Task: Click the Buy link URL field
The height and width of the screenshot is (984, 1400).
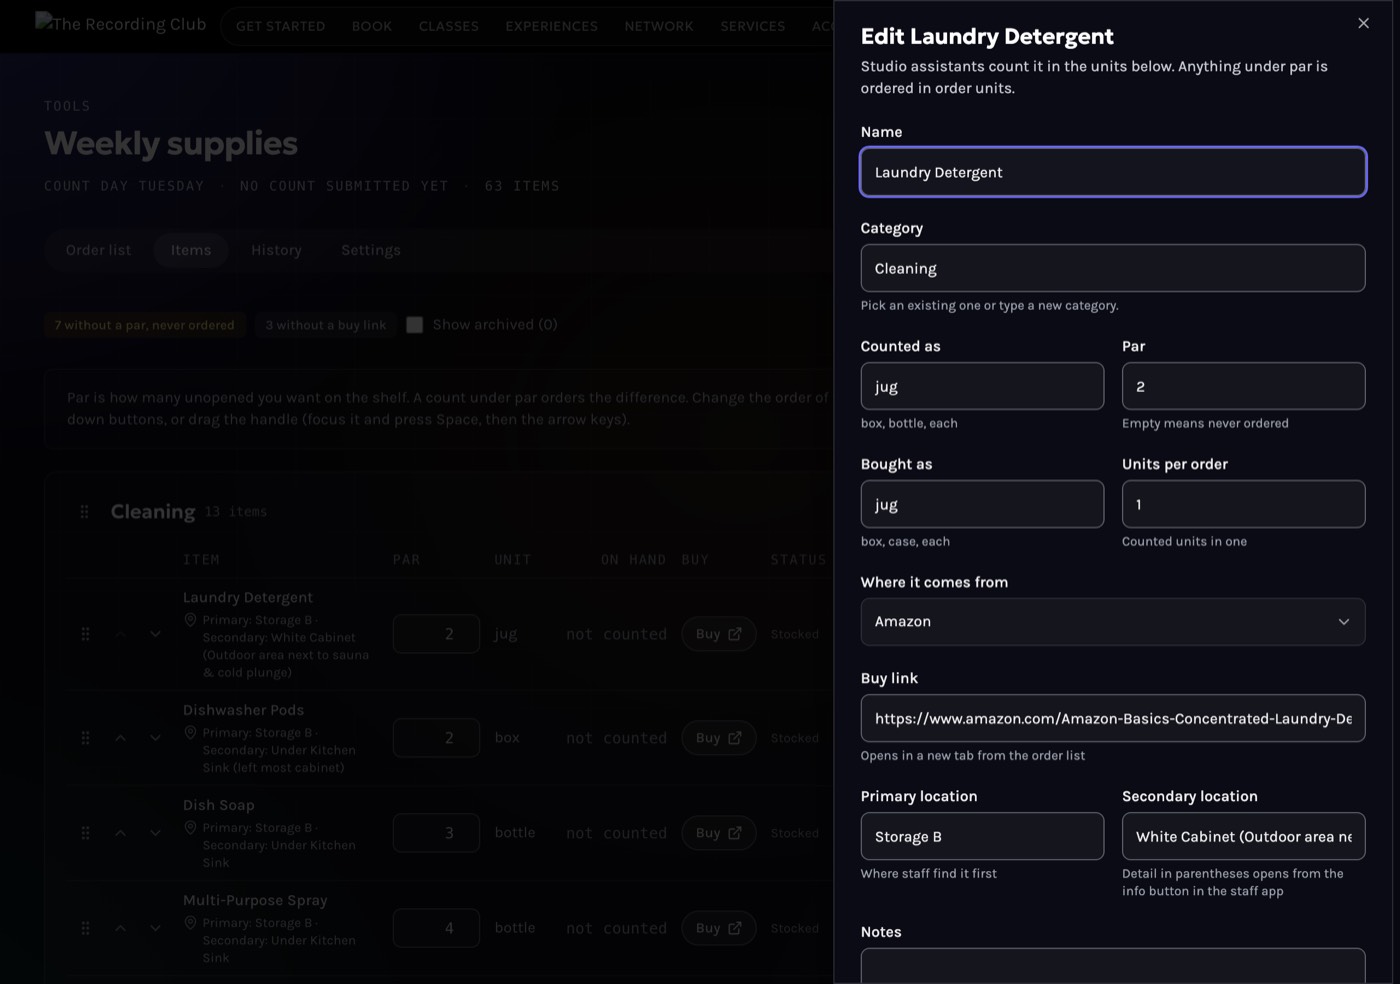Action: point(1113,718)
